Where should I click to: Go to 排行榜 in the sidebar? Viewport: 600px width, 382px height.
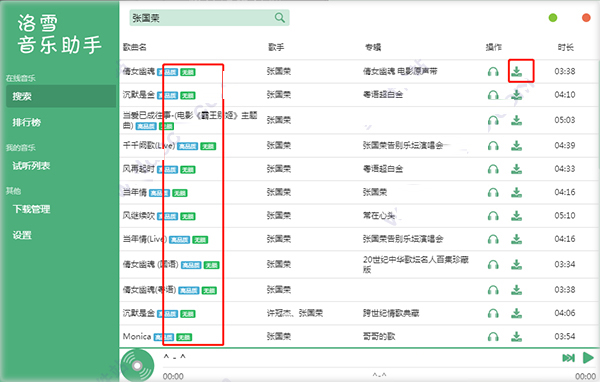pos(26,122)
